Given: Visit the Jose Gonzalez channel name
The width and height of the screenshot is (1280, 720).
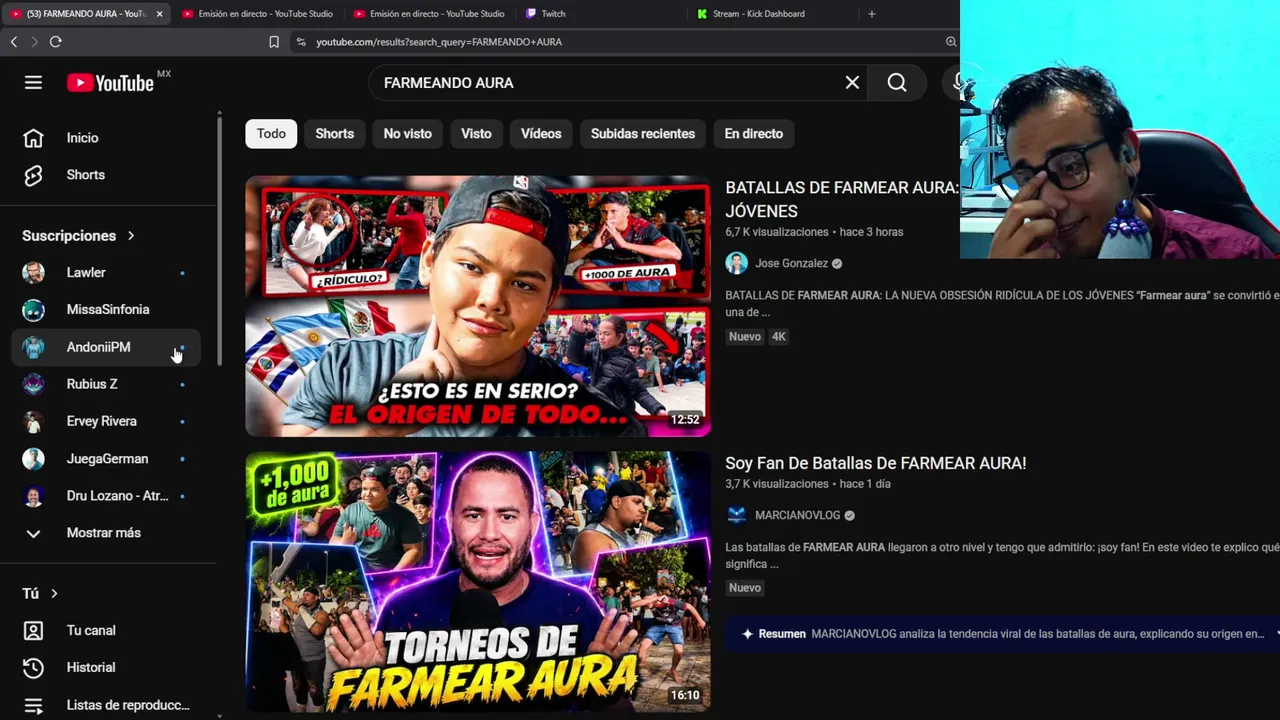Looking at the screenshot, I should click(791, 264).
